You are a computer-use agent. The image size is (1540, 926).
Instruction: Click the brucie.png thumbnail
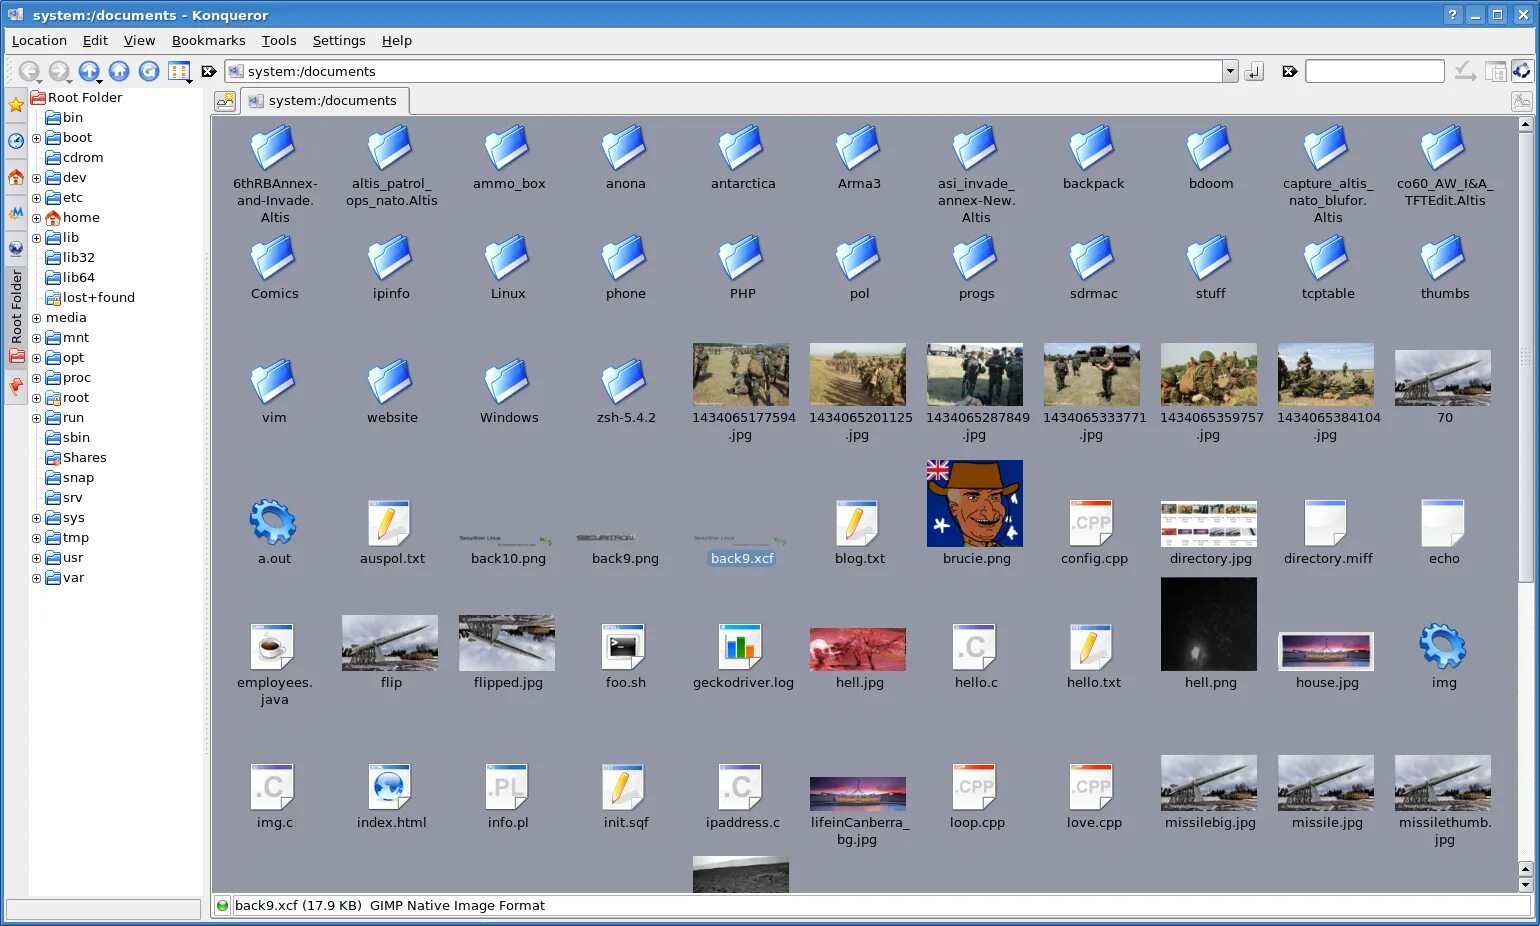point(975,503)
